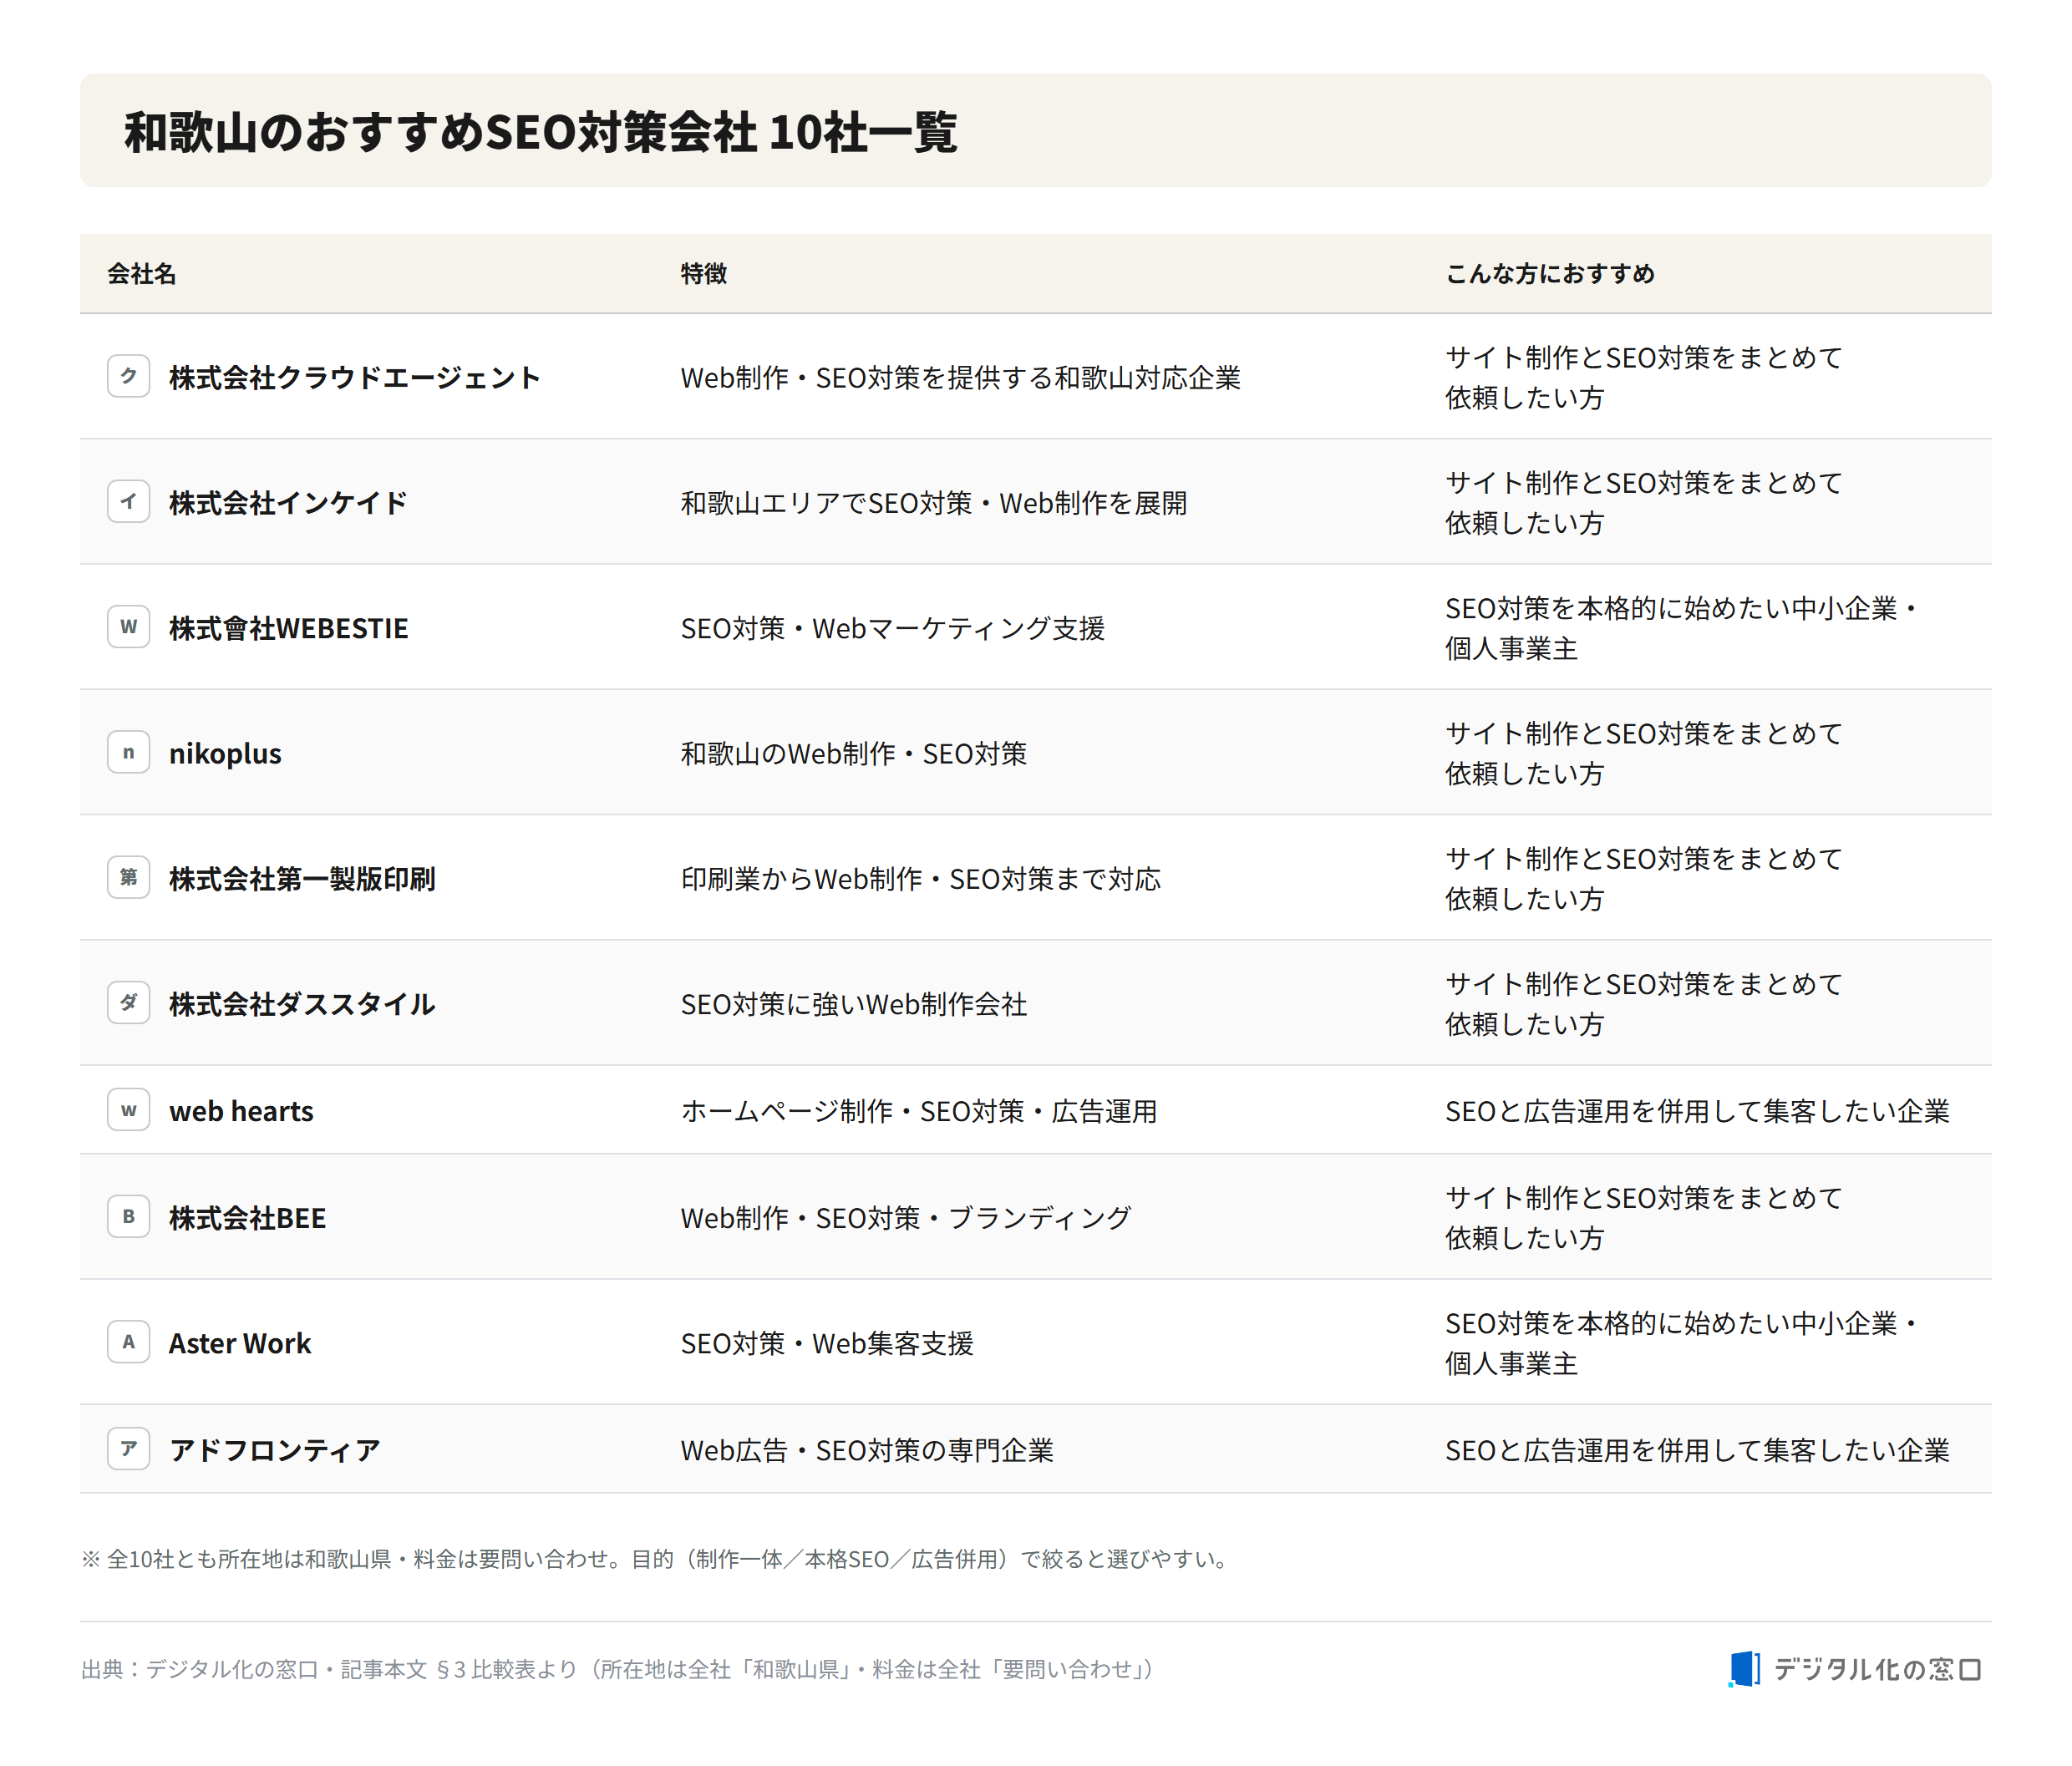Select company name 株式會社WEBESTIE
This screenshot has width=2072, height=1766.
(288, 628)
